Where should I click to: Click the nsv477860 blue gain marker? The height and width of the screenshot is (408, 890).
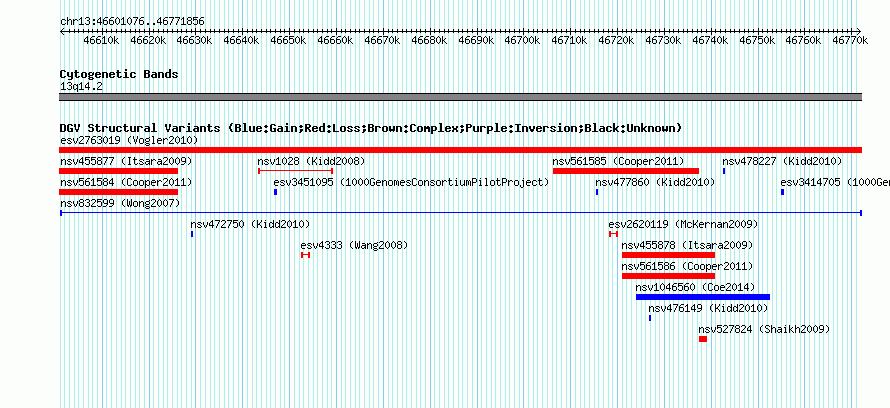(597, 192)
